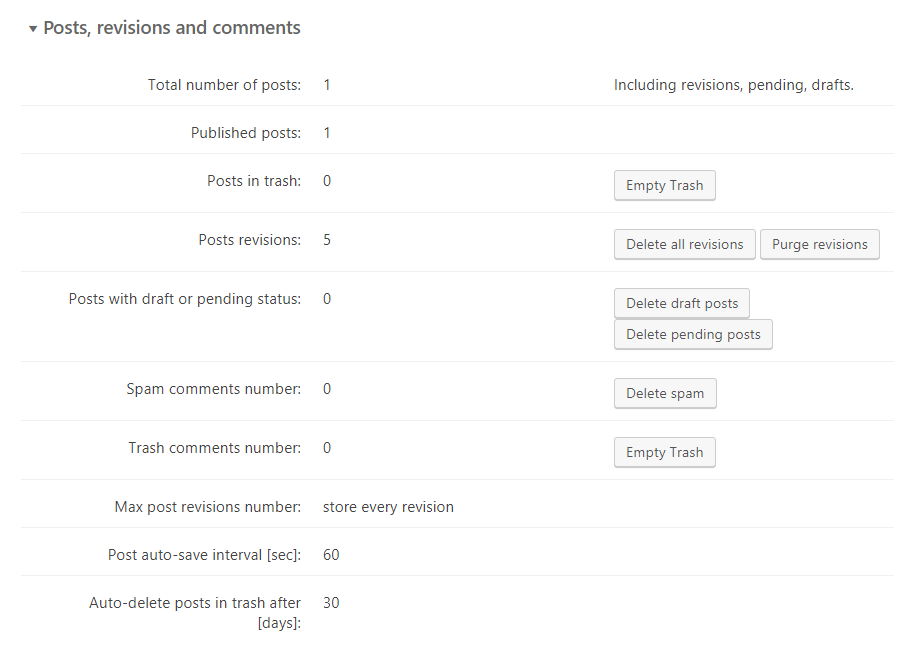Click the Posts, revisions and comments heading
This screenshot has width=914, height=647.
[x=171, y=28]
